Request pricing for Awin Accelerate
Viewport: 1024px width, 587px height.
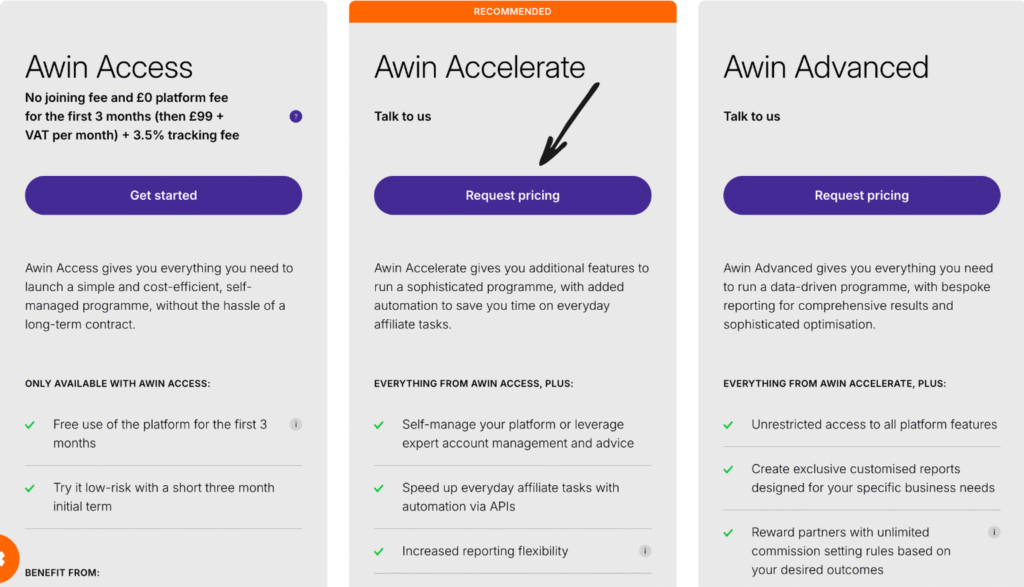(512, 195)
